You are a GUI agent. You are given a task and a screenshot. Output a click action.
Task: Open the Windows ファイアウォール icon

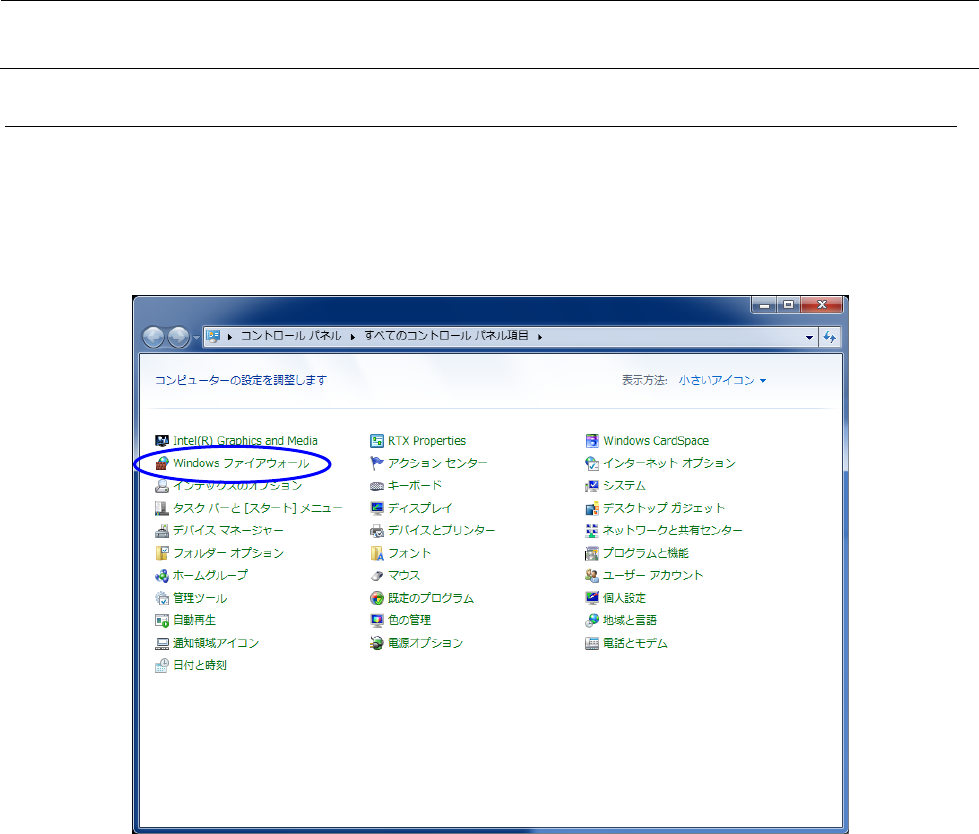point(162,463)
